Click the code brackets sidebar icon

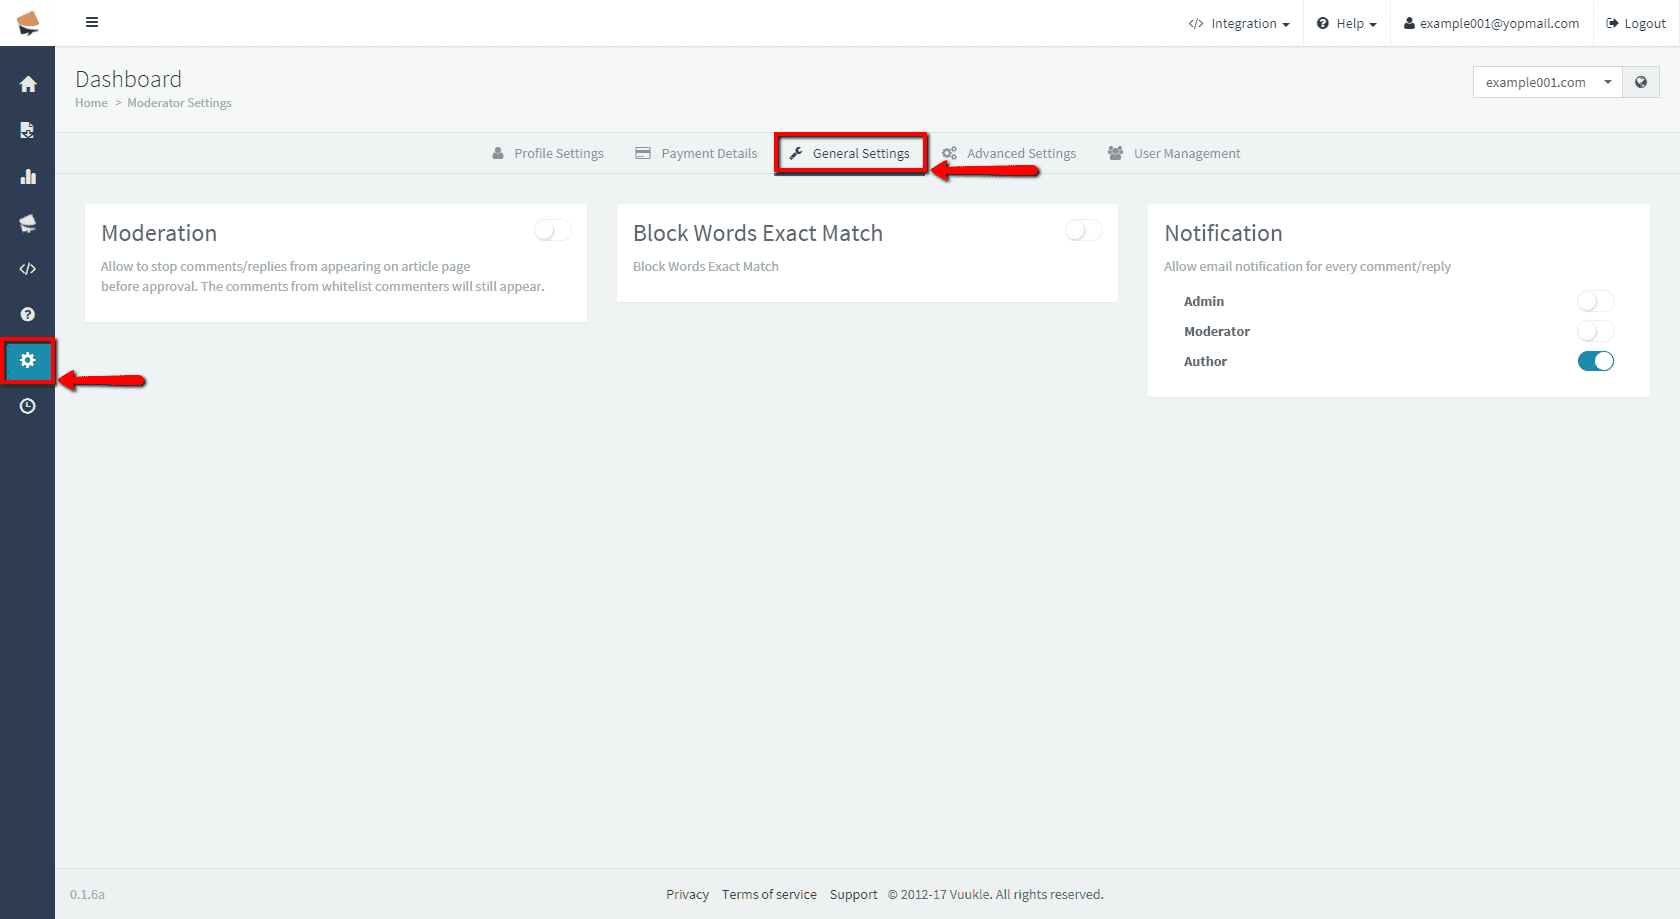click(28, 269)
